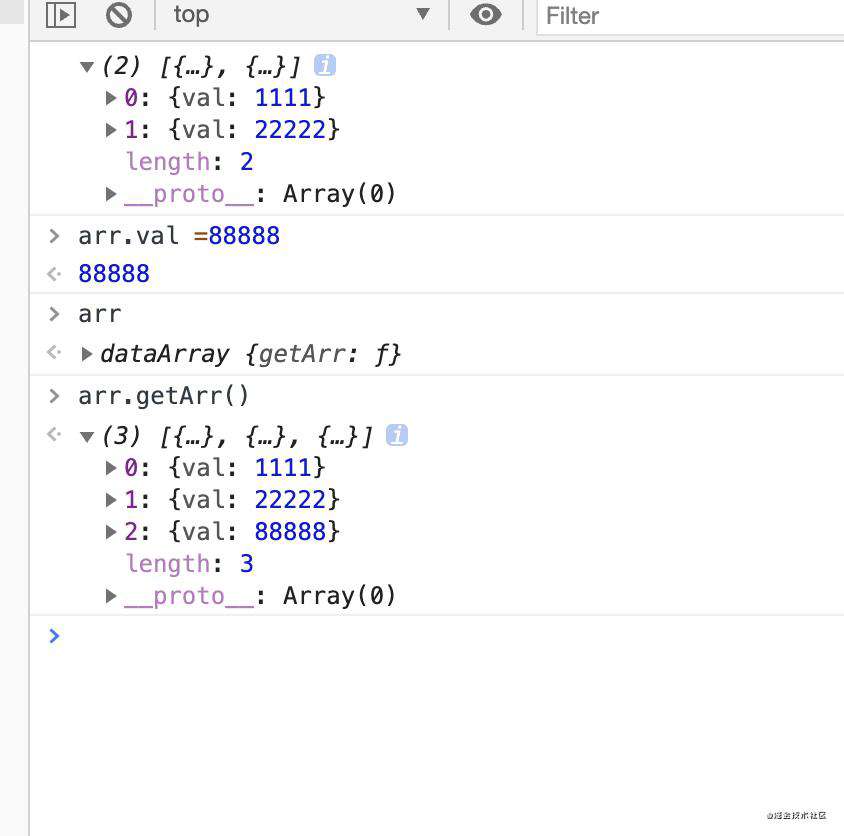Click value 22222 in the (3) array
Viewport: 844px width, 836px height.
[290, 500]
